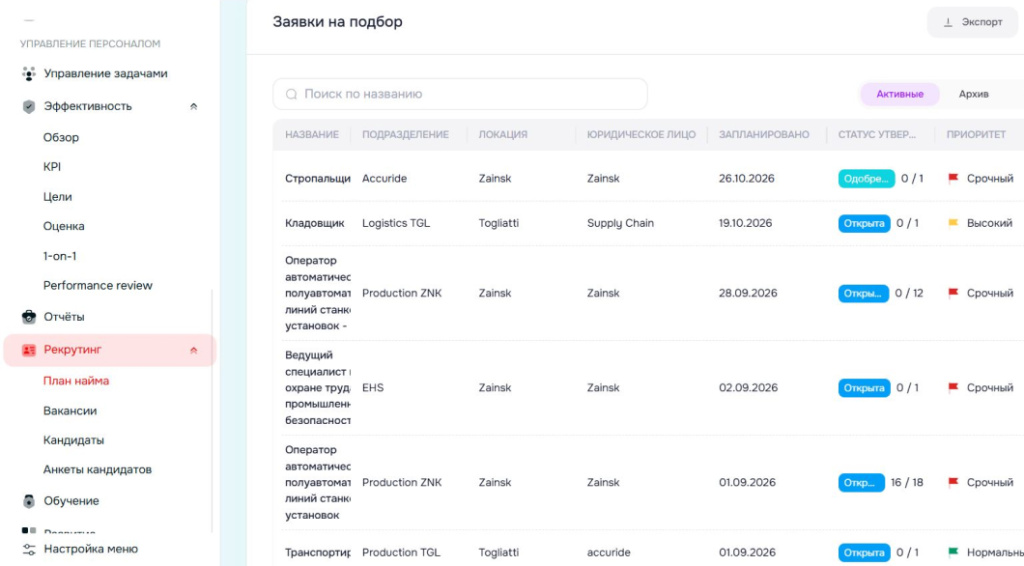Viewport: 1024px width, 566px height.
Task: Click Logistics TGL department cell
Action: [396, 223]
